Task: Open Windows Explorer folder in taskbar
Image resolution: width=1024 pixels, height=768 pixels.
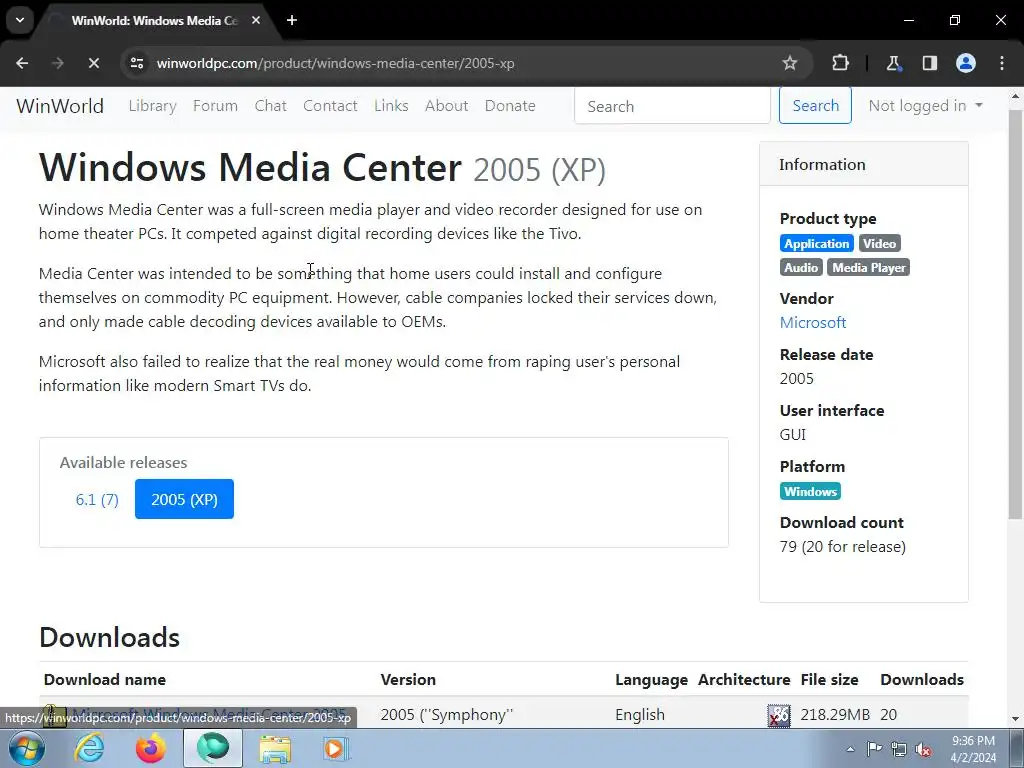Action: pos(275,748)
